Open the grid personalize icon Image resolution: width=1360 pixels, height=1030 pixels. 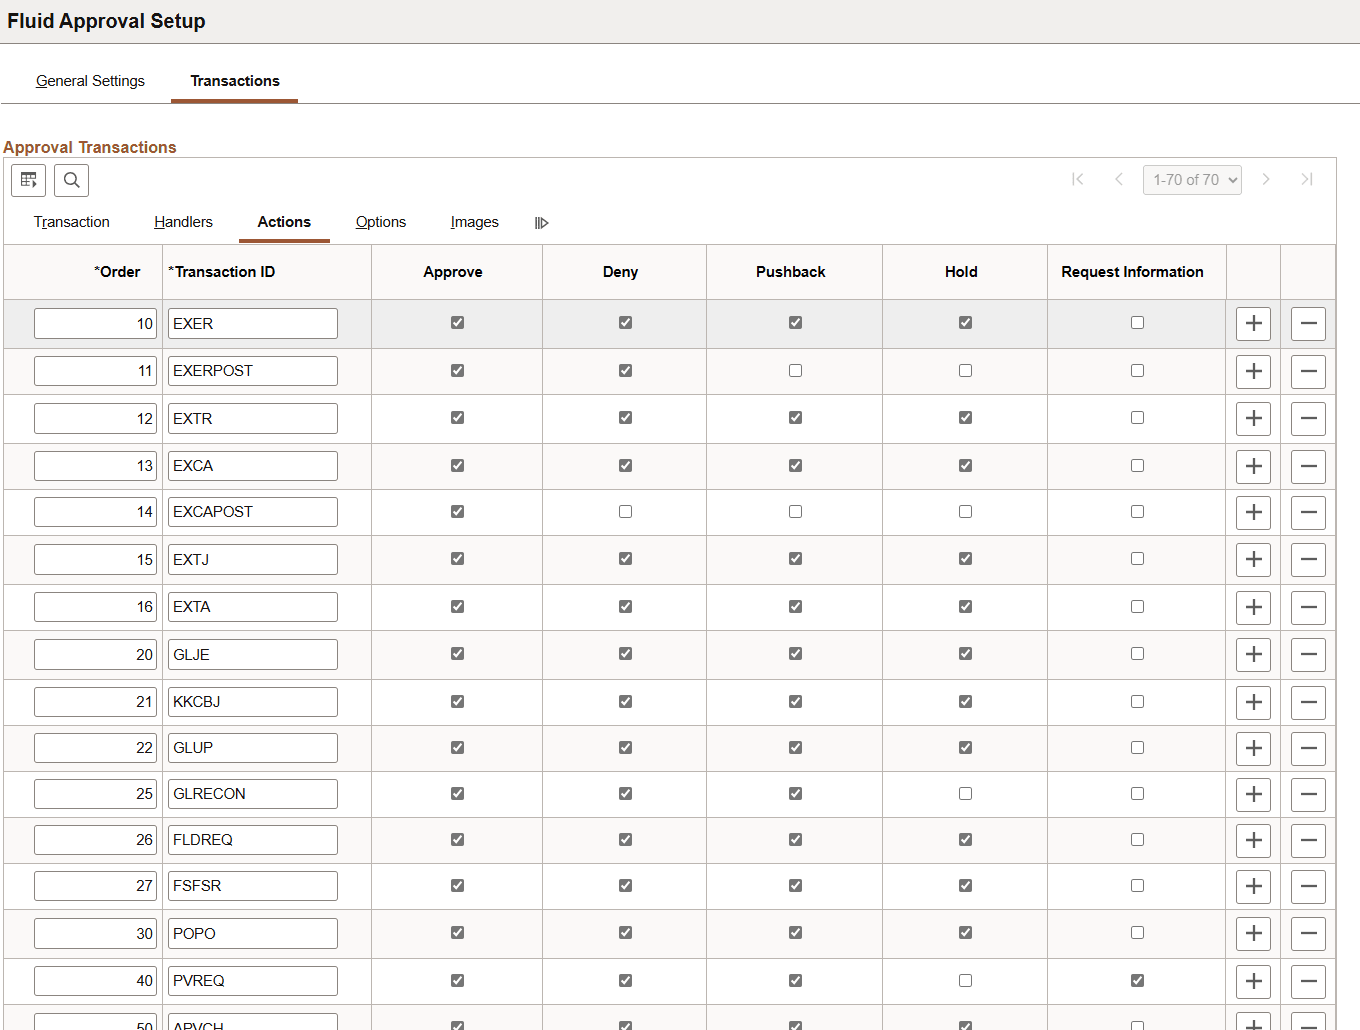click(x=28, y=180)
